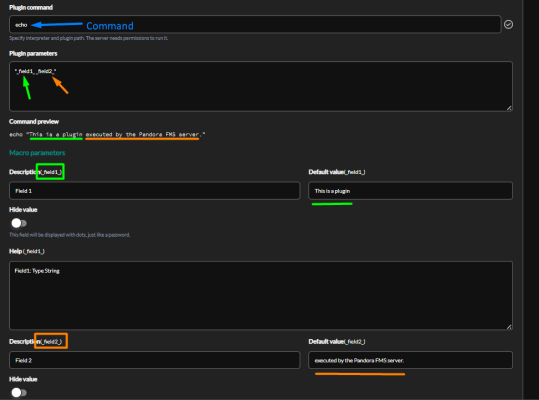Click the Command preview echo text

tap(107, 134)
